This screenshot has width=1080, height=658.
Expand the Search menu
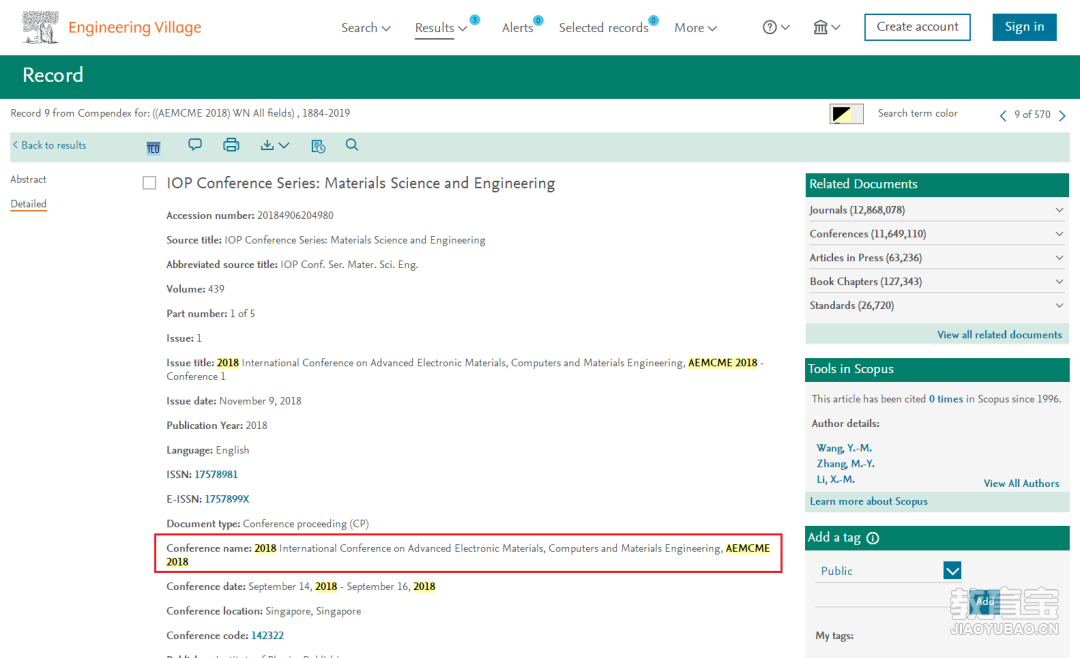tap(366, 28)
